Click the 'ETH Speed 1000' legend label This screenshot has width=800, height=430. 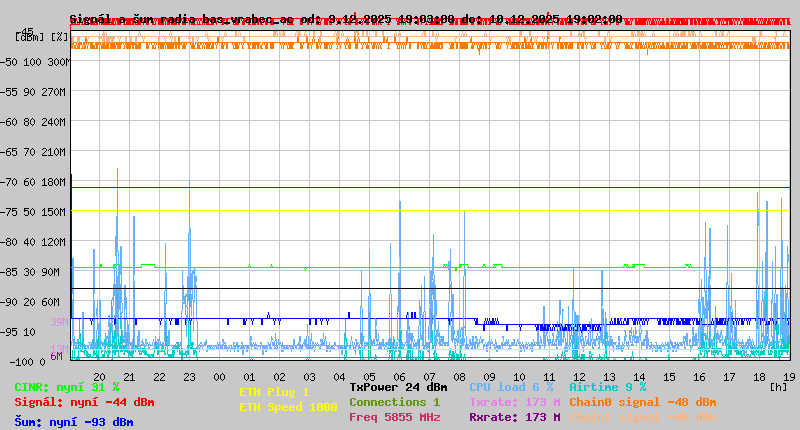click(x=288, y=407)
